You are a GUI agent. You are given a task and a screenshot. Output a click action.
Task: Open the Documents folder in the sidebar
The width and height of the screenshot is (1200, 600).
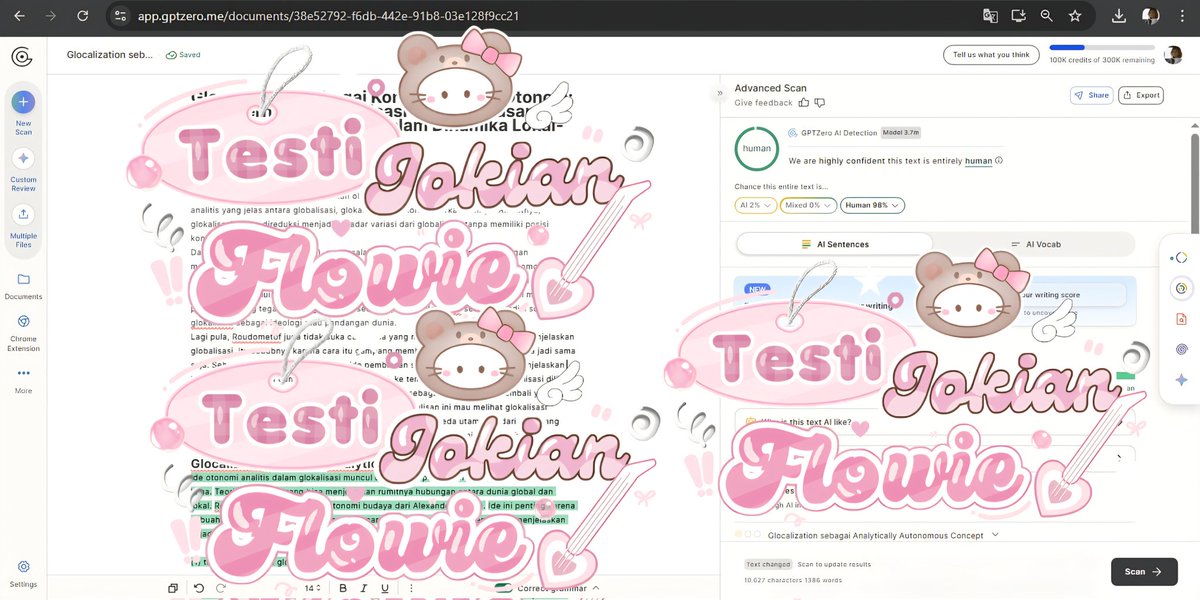23,286
